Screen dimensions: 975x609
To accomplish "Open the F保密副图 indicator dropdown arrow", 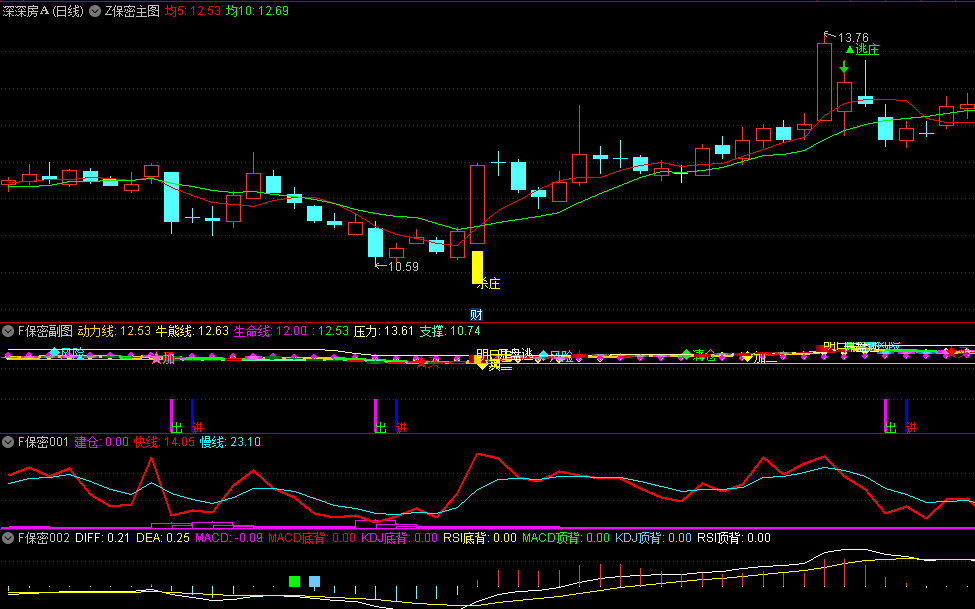I will [8, 331].
